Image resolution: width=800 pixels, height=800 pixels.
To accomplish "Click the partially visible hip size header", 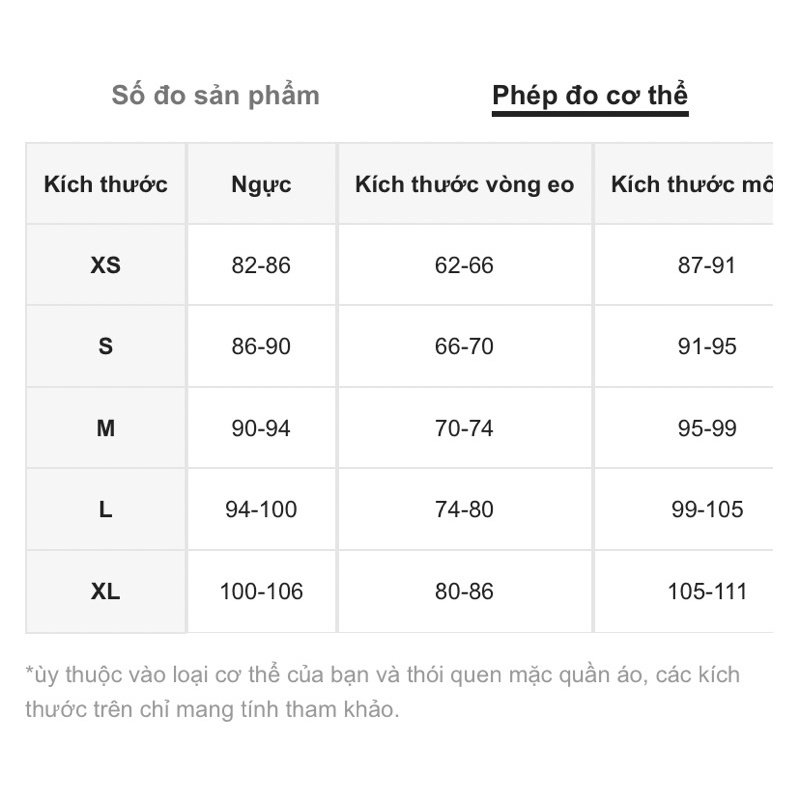I will [x=690, y=185].
